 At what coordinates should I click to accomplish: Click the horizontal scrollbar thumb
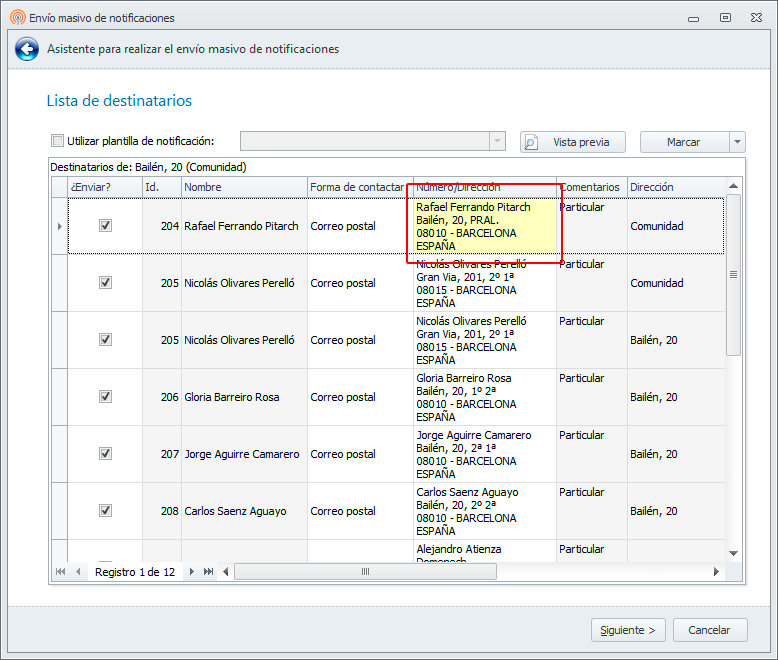pos(366,572)
